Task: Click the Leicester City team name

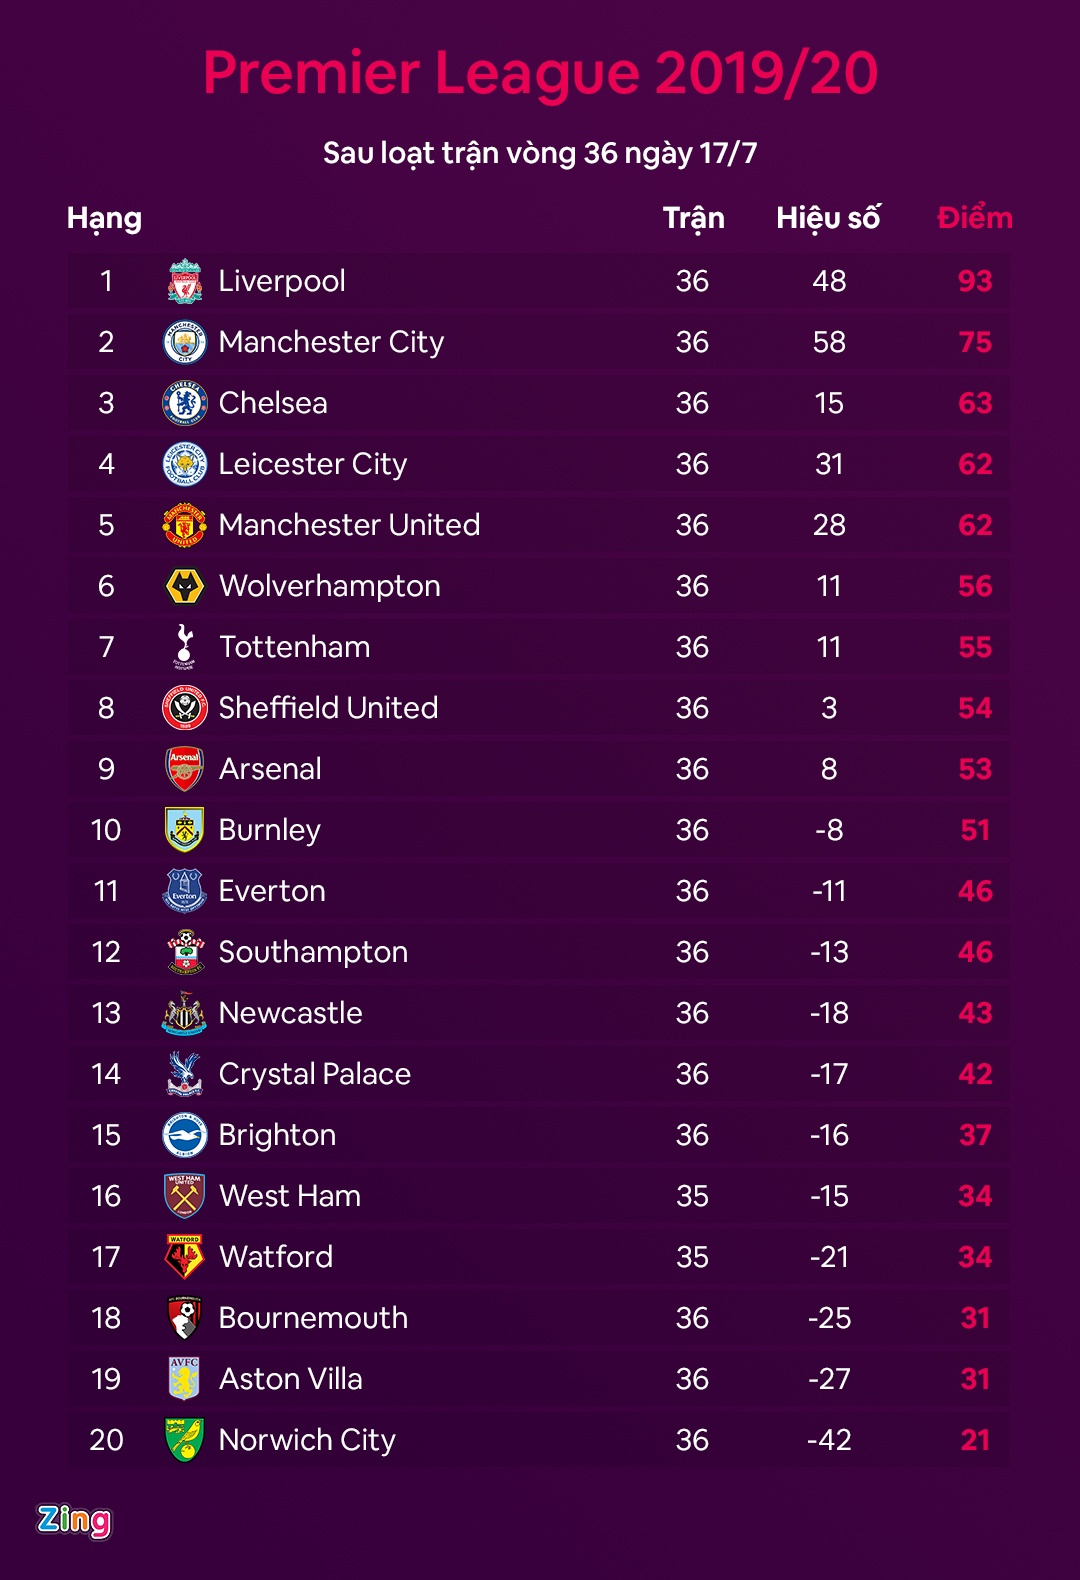Action: (x=313, y=464)
